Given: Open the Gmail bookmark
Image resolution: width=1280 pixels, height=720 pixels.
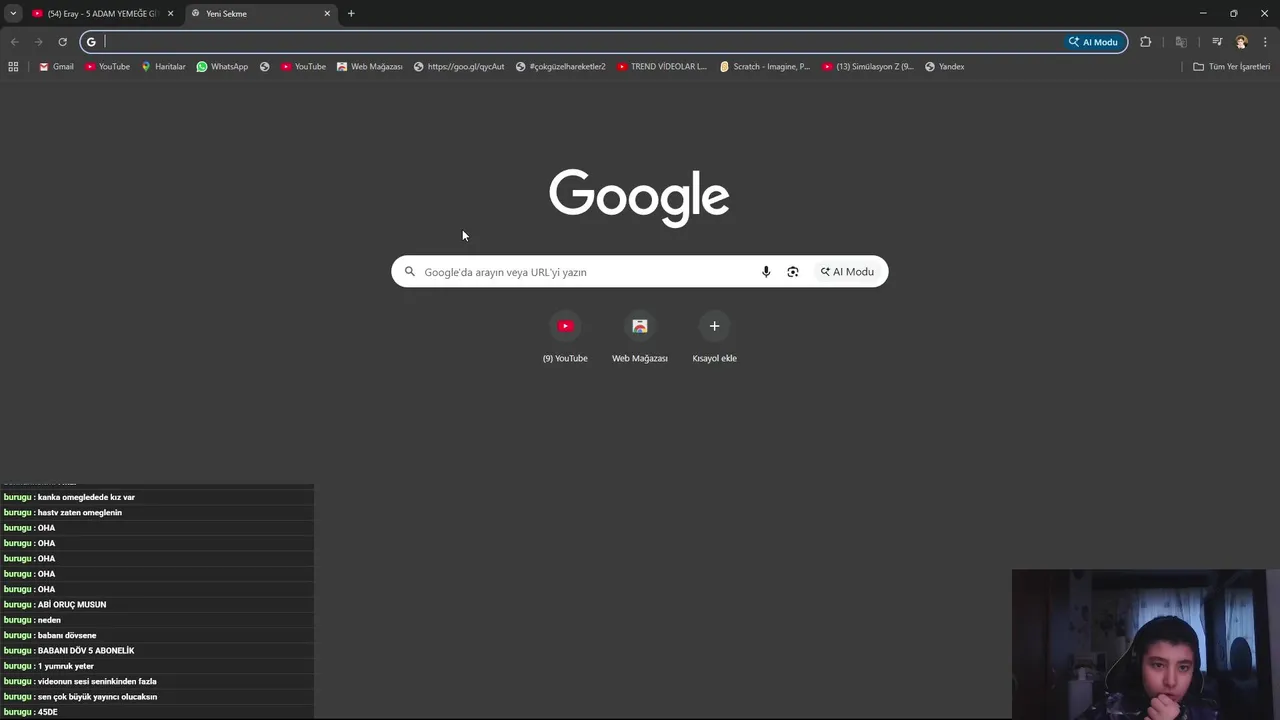Looking at the screenshot, I should [x=56, y=67].
